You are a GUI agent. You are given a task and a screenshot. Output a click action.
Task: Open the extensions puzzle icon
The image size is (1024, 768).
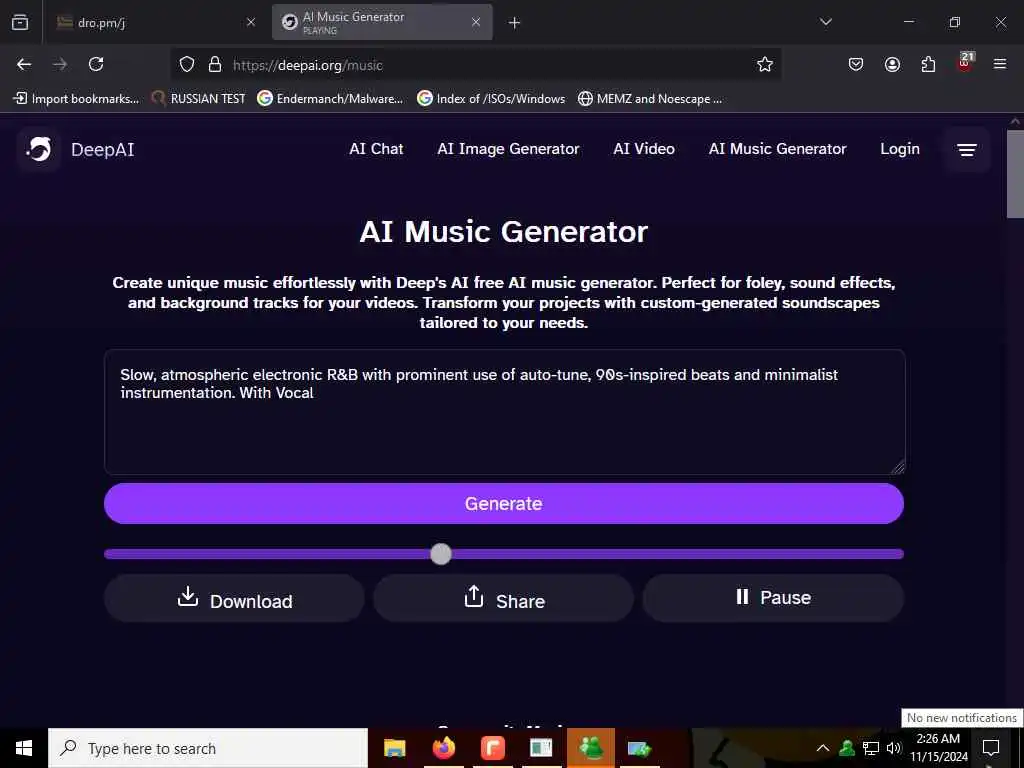(x=928, y=64)
